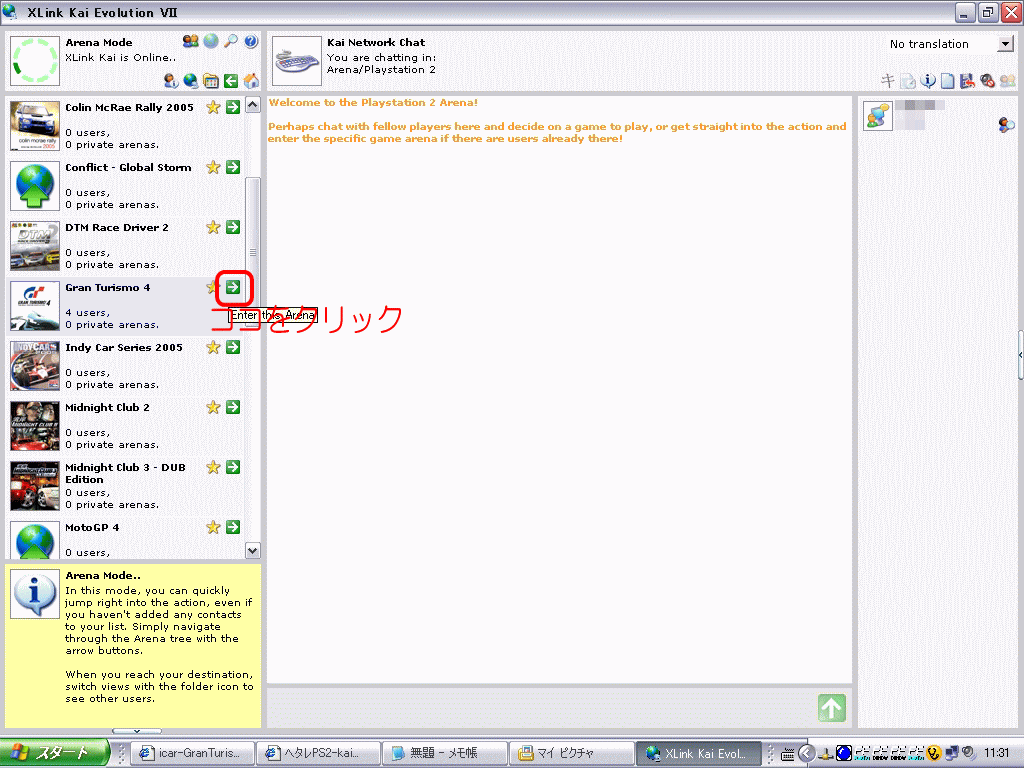This screenshot has width=1024, height=768.
Task: Click the 'MotoGP 4' arena title
Action: pos(92,527)
